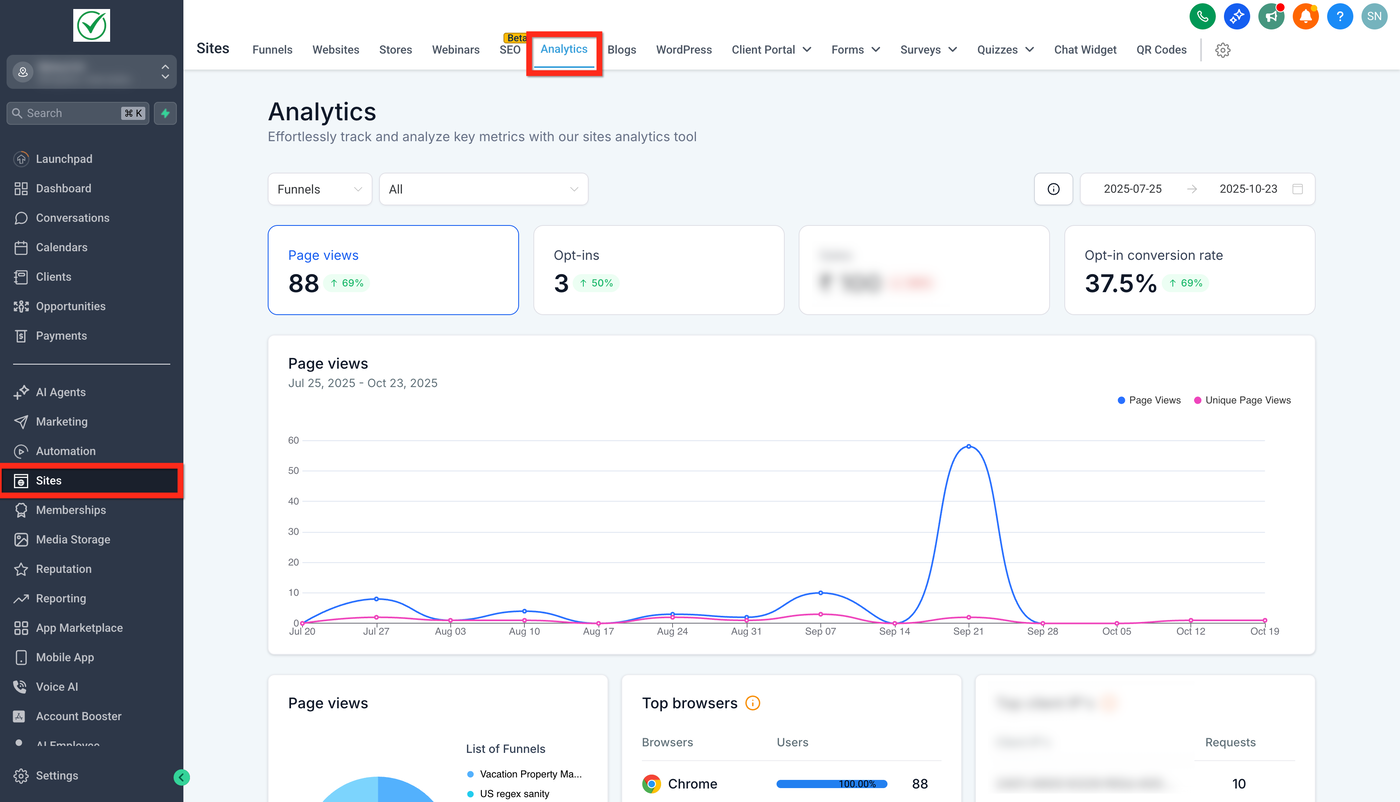Collapse sidebar using the green arrow button
The image size is (1400, 802).
coord(181,777)
